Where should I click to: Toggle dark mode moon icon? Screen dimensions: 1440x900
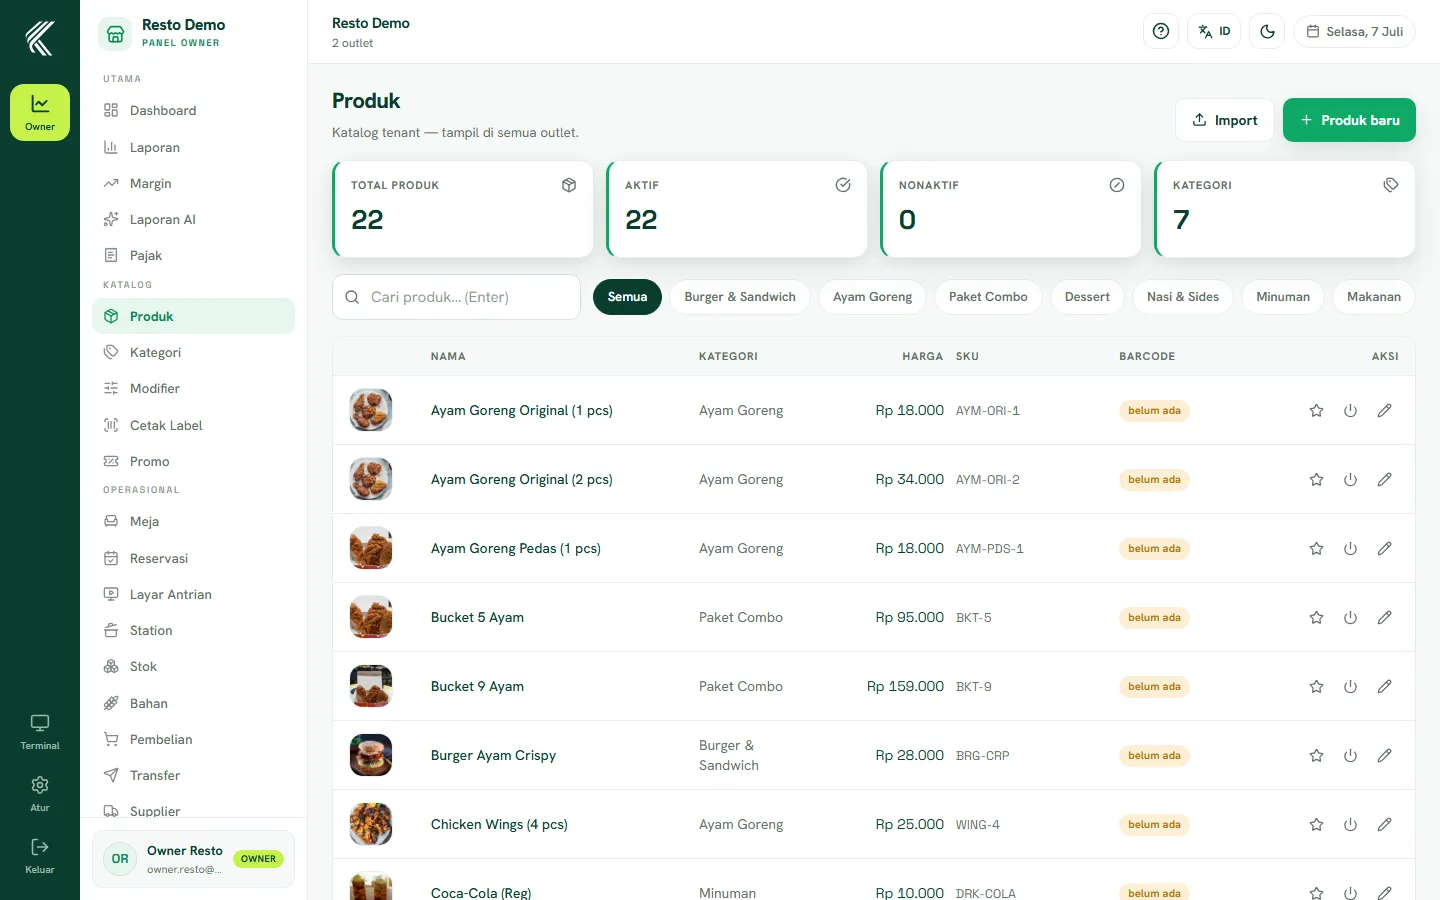point(1267,31)
